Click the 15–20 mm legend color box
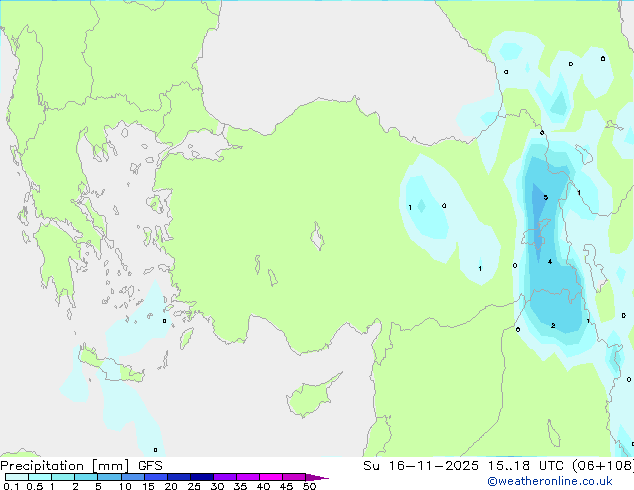 pyautogui.click(x=156, y=477)
